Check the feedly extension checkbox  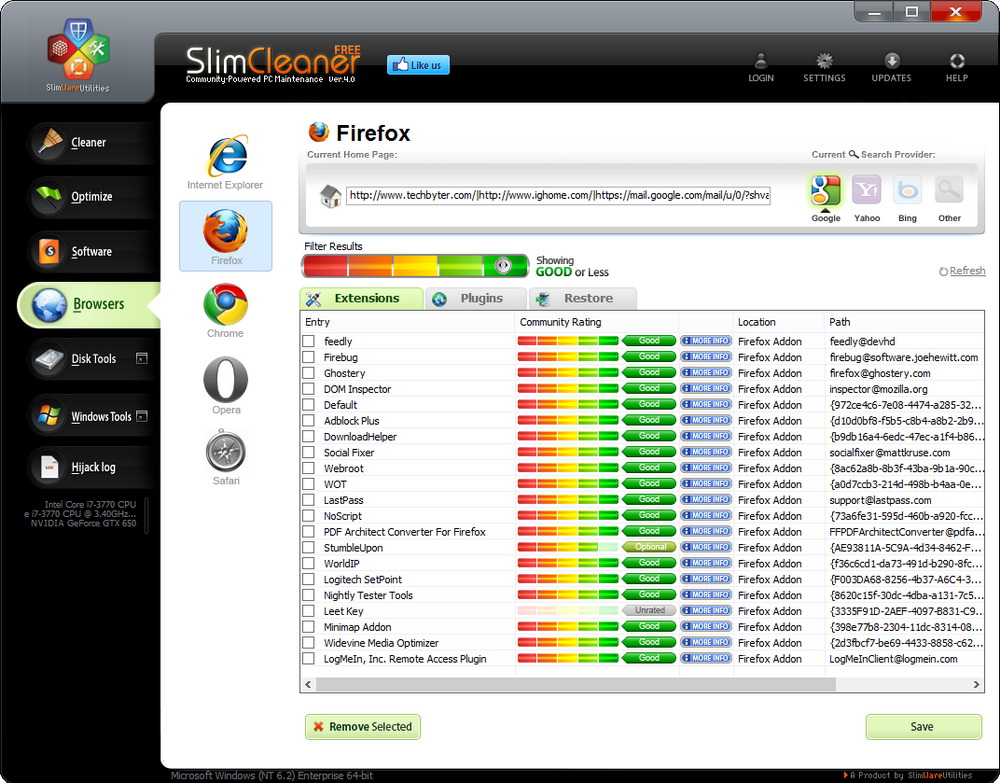(x=309, y=341)
